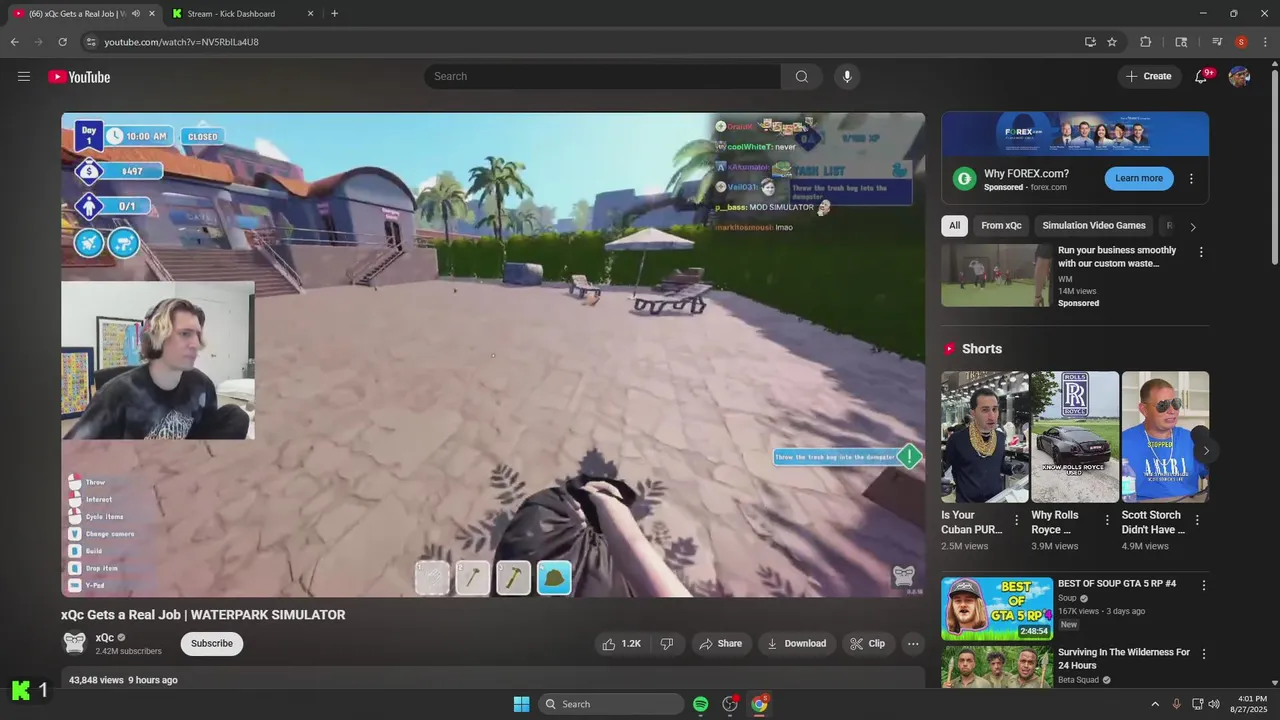Open Windows Start menu
The image size is (1280, 720).
[x=521, y=704]
